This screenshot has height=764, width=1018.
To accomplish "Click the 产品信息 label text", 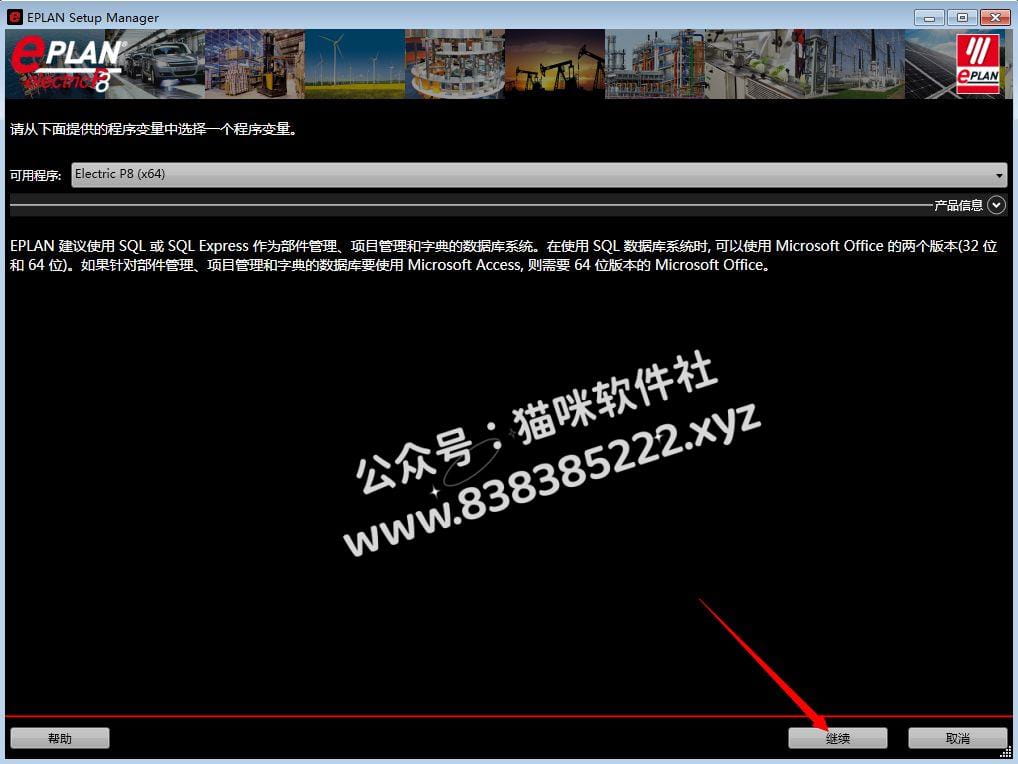I will (x=958, y=206).
